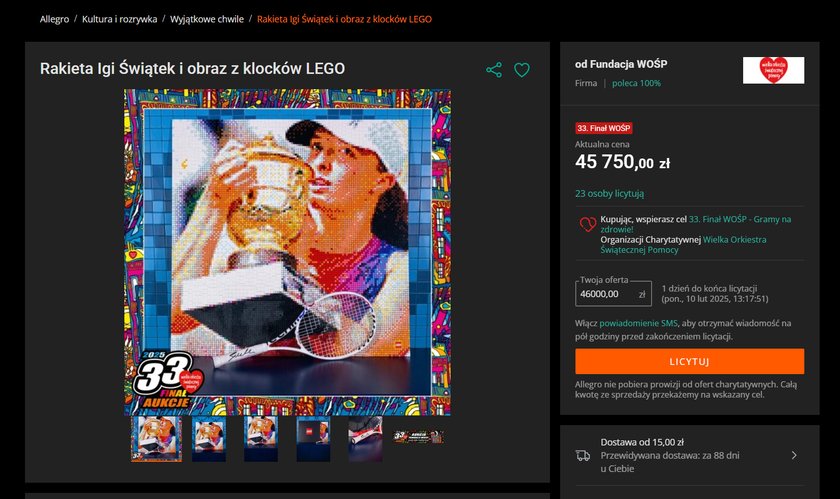Click the charity heart icon near Kupując
840x499 pixels.
(588, 224)
